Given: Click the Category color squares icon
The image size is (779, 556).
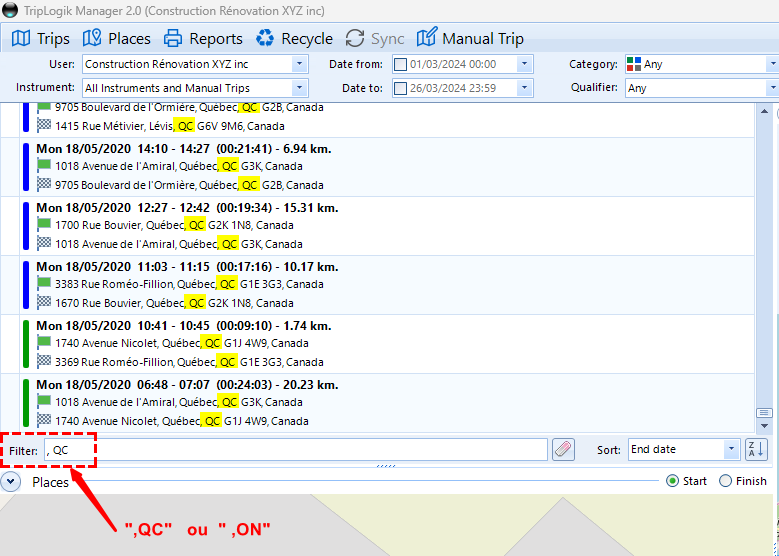Looking at the screenshot, I should (x=634, y=64).
